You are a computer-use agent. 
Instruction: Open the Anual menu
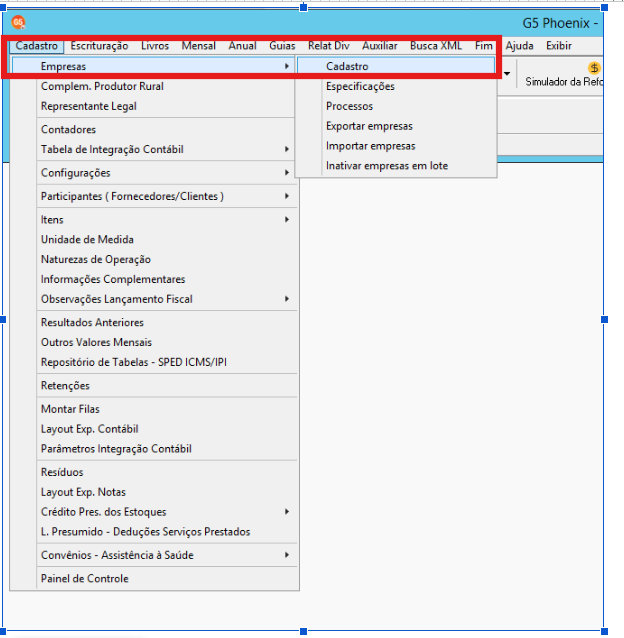[x=242, y=46]
